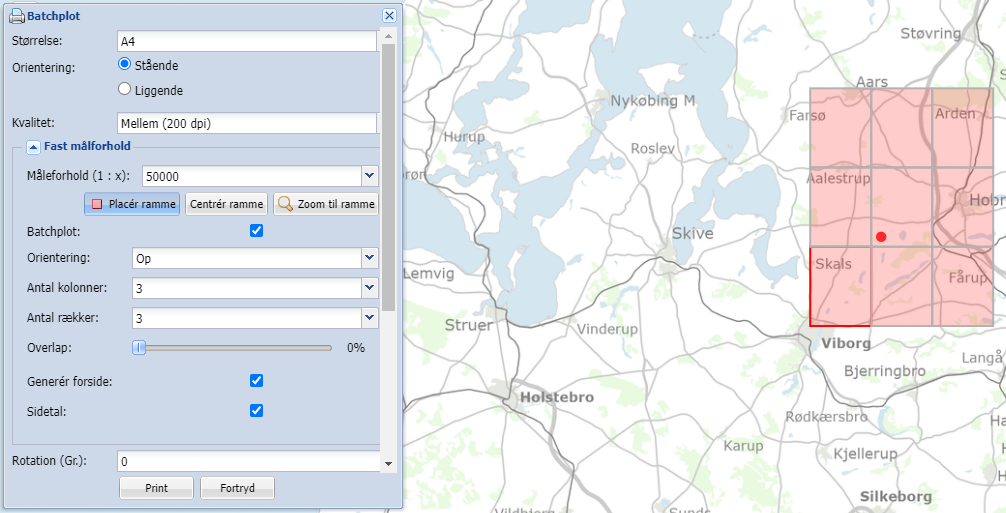Click the Viborg label on the map
The image size is (1006, 513).
(x=846, y=344)
